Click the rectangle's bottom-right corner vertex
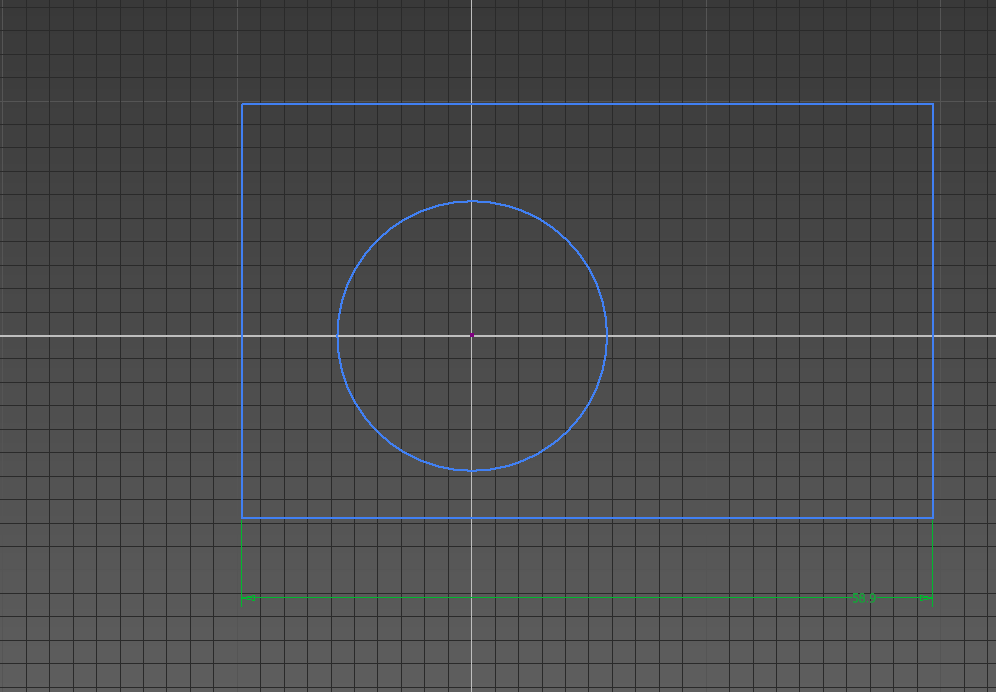Screen dimensions: 996x692 coord(933,518)
